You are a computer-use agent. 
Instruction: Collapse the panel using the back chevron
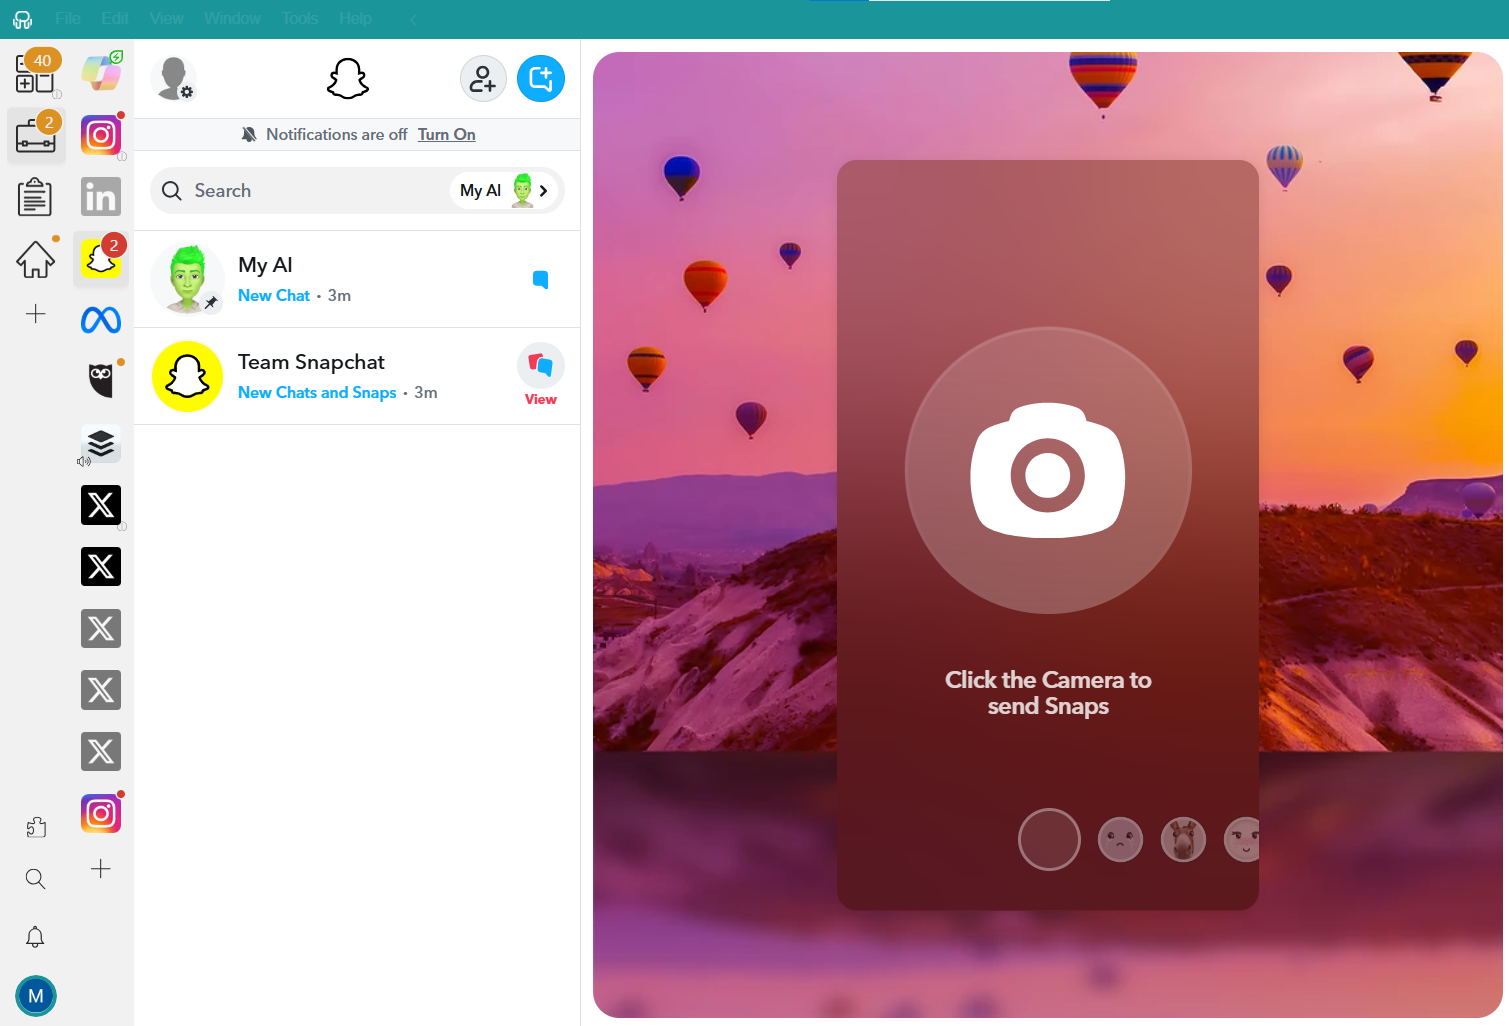[413, 18]
